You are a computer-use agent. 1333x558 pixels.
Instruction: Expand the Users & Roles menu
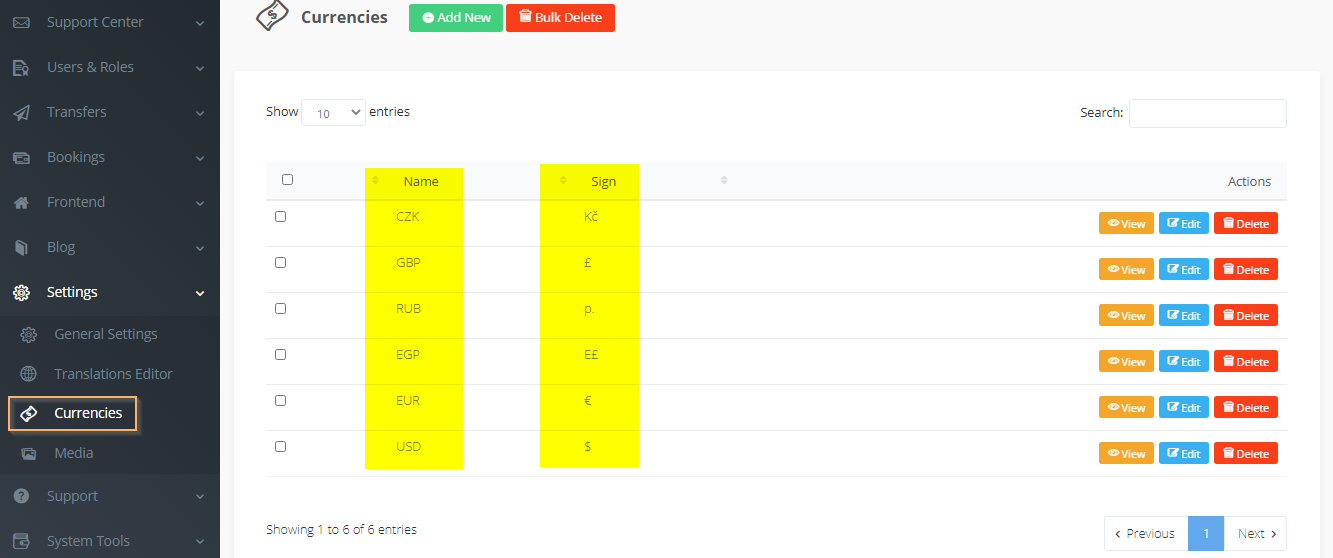pos(109,67)
